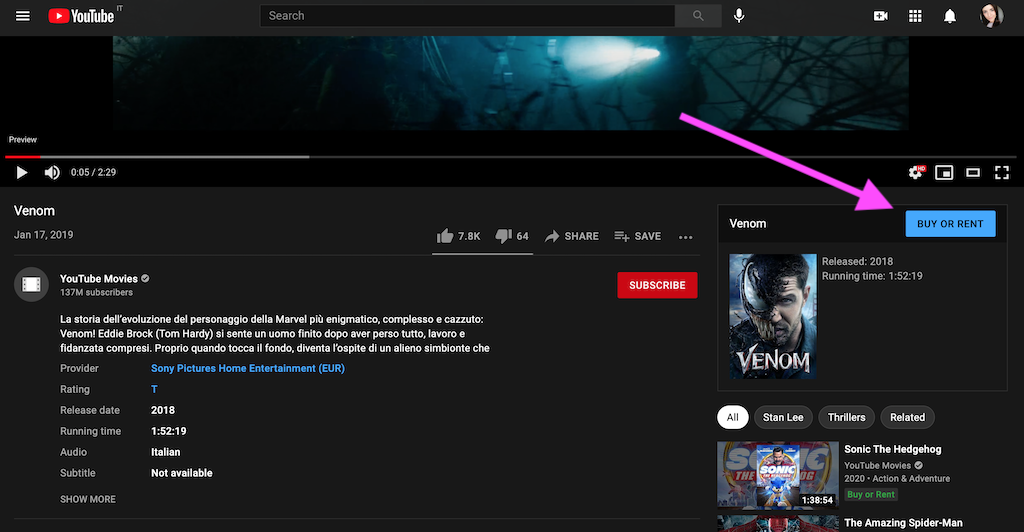The image size is (1024, 532).
Task: Select the Thrillers filter chip
Action: click(846, 417)
